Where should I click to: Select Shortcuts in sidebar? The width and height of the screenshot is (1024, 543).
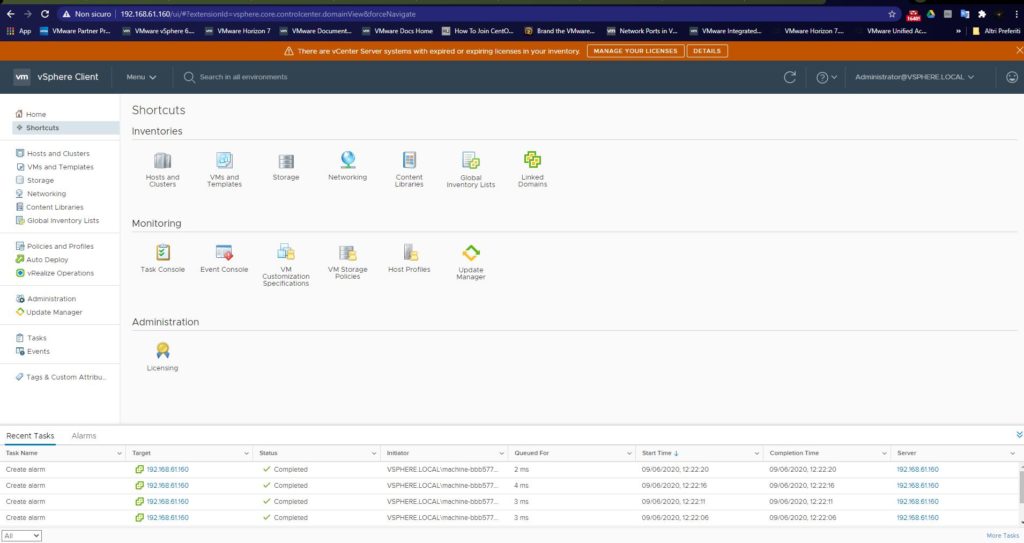(x=66, y=128)
